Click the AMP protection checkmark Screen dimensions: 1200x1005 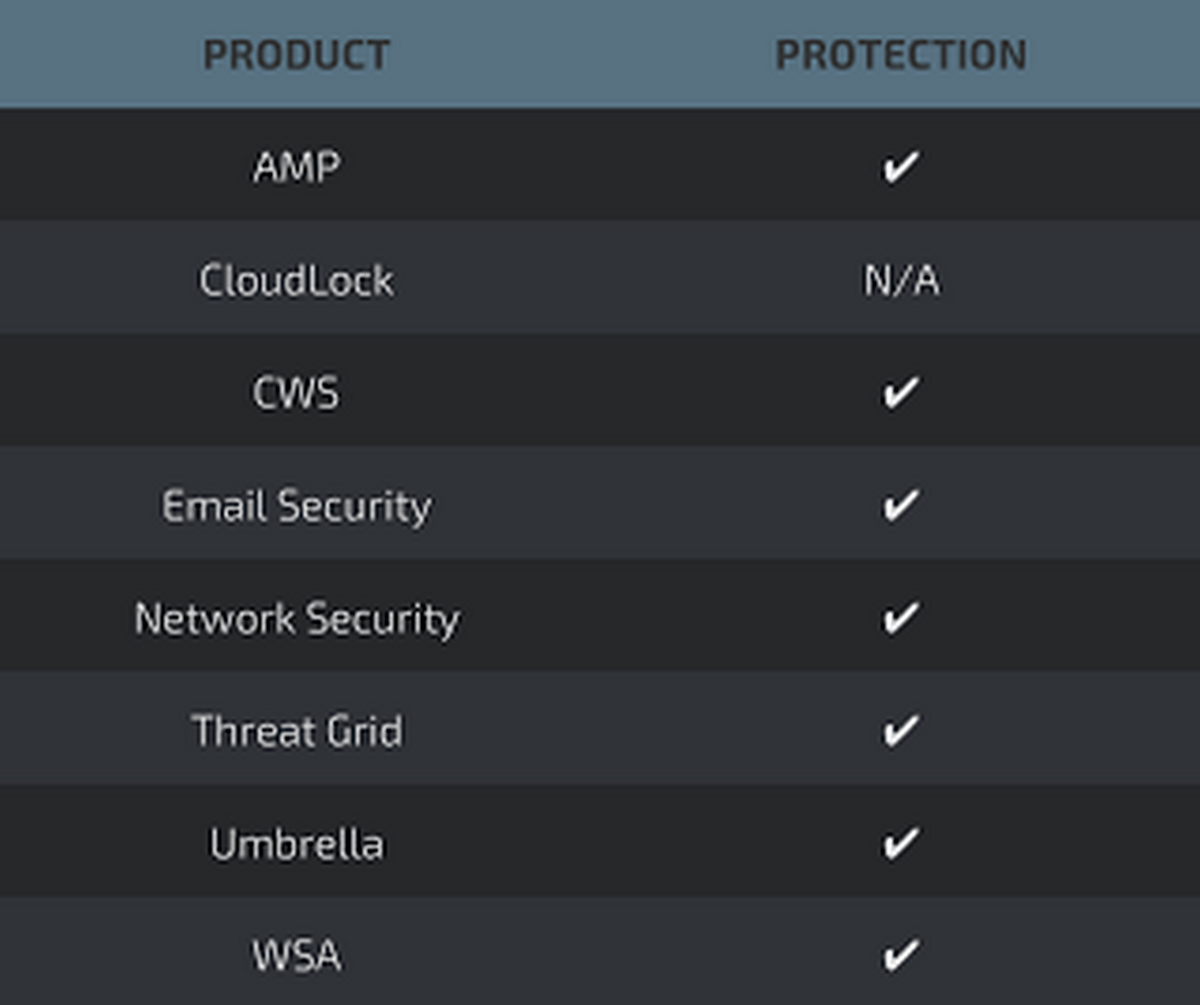coord(900,167)
